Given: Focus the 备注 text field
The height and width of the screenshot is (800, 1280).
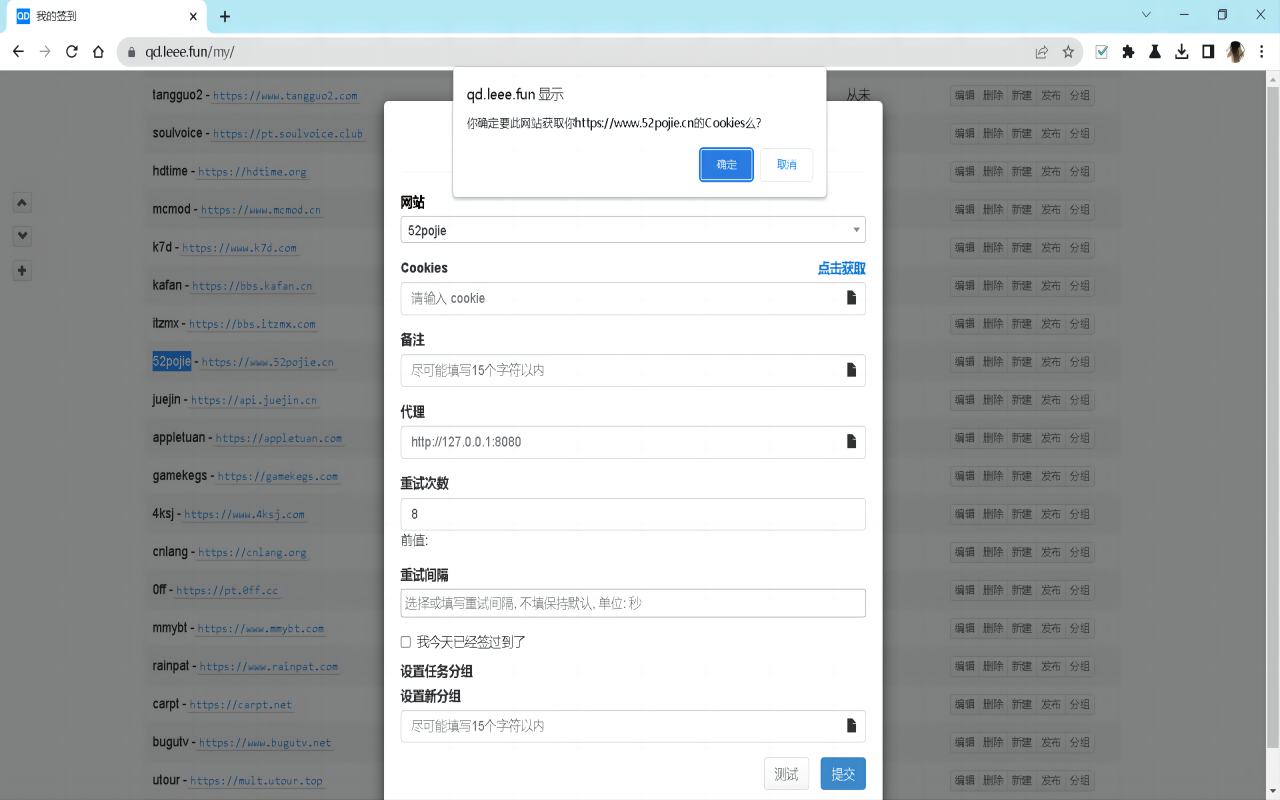Looking at the screenshot, I should [633, 370].
